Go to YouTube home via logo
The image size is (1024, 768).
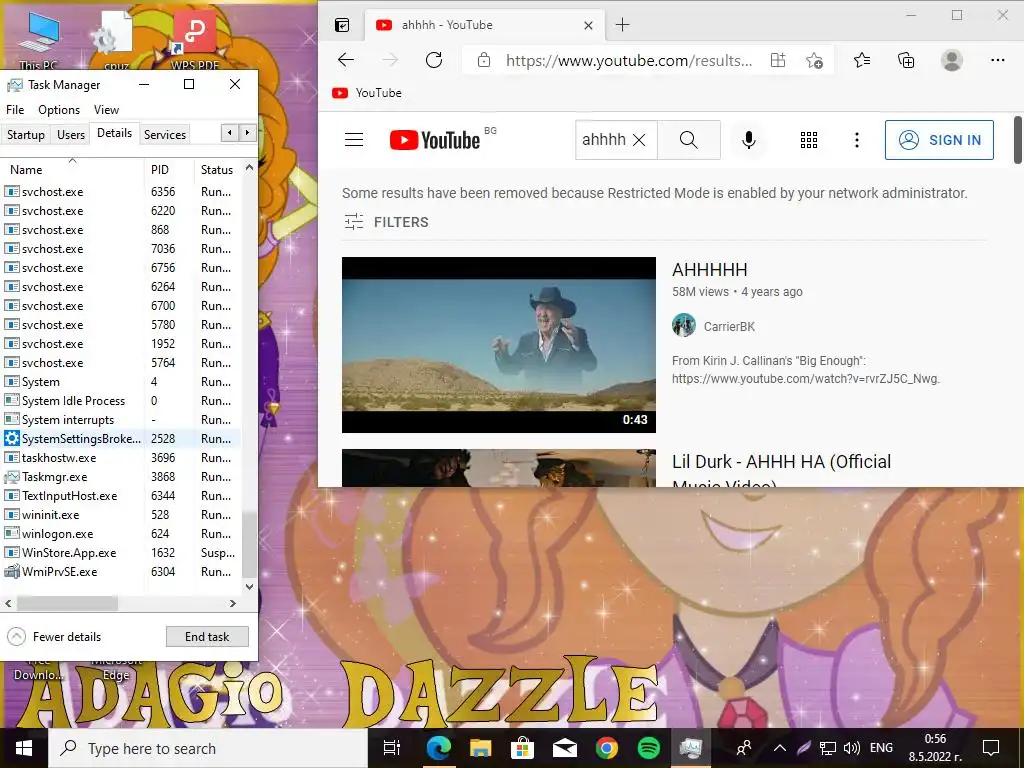pos(435,140)
